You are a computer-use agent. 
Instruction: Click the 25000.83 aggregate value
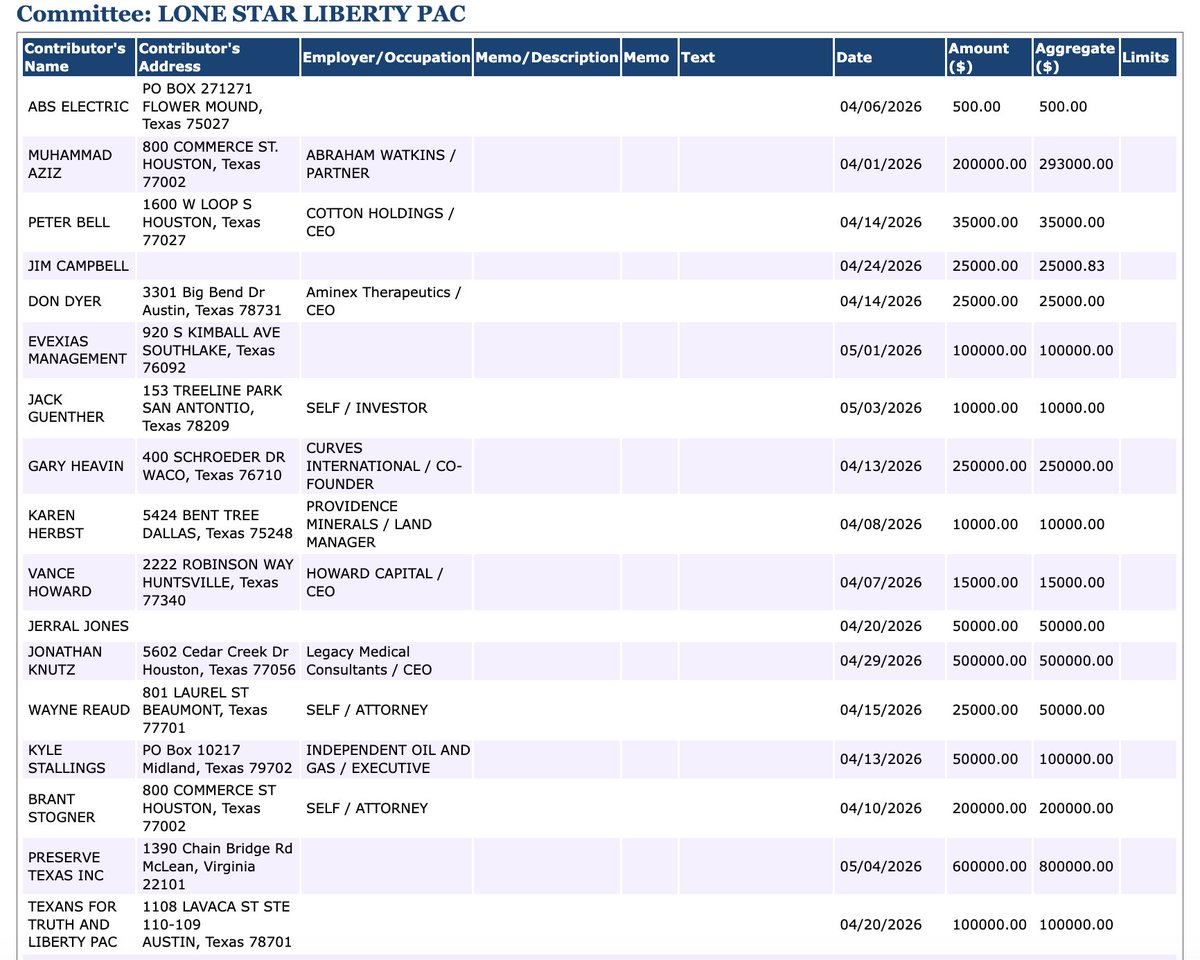coord(1072,266)
